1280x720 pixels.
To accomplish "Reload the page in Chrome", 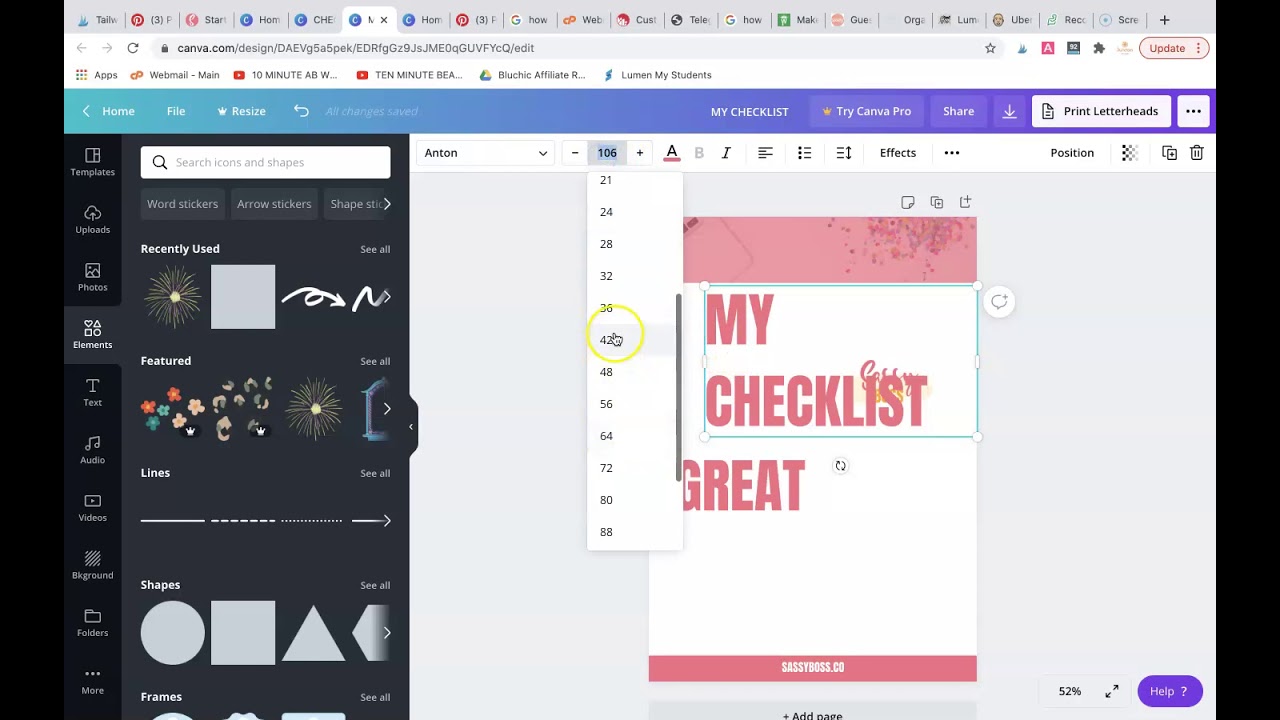I will (133, 48).
